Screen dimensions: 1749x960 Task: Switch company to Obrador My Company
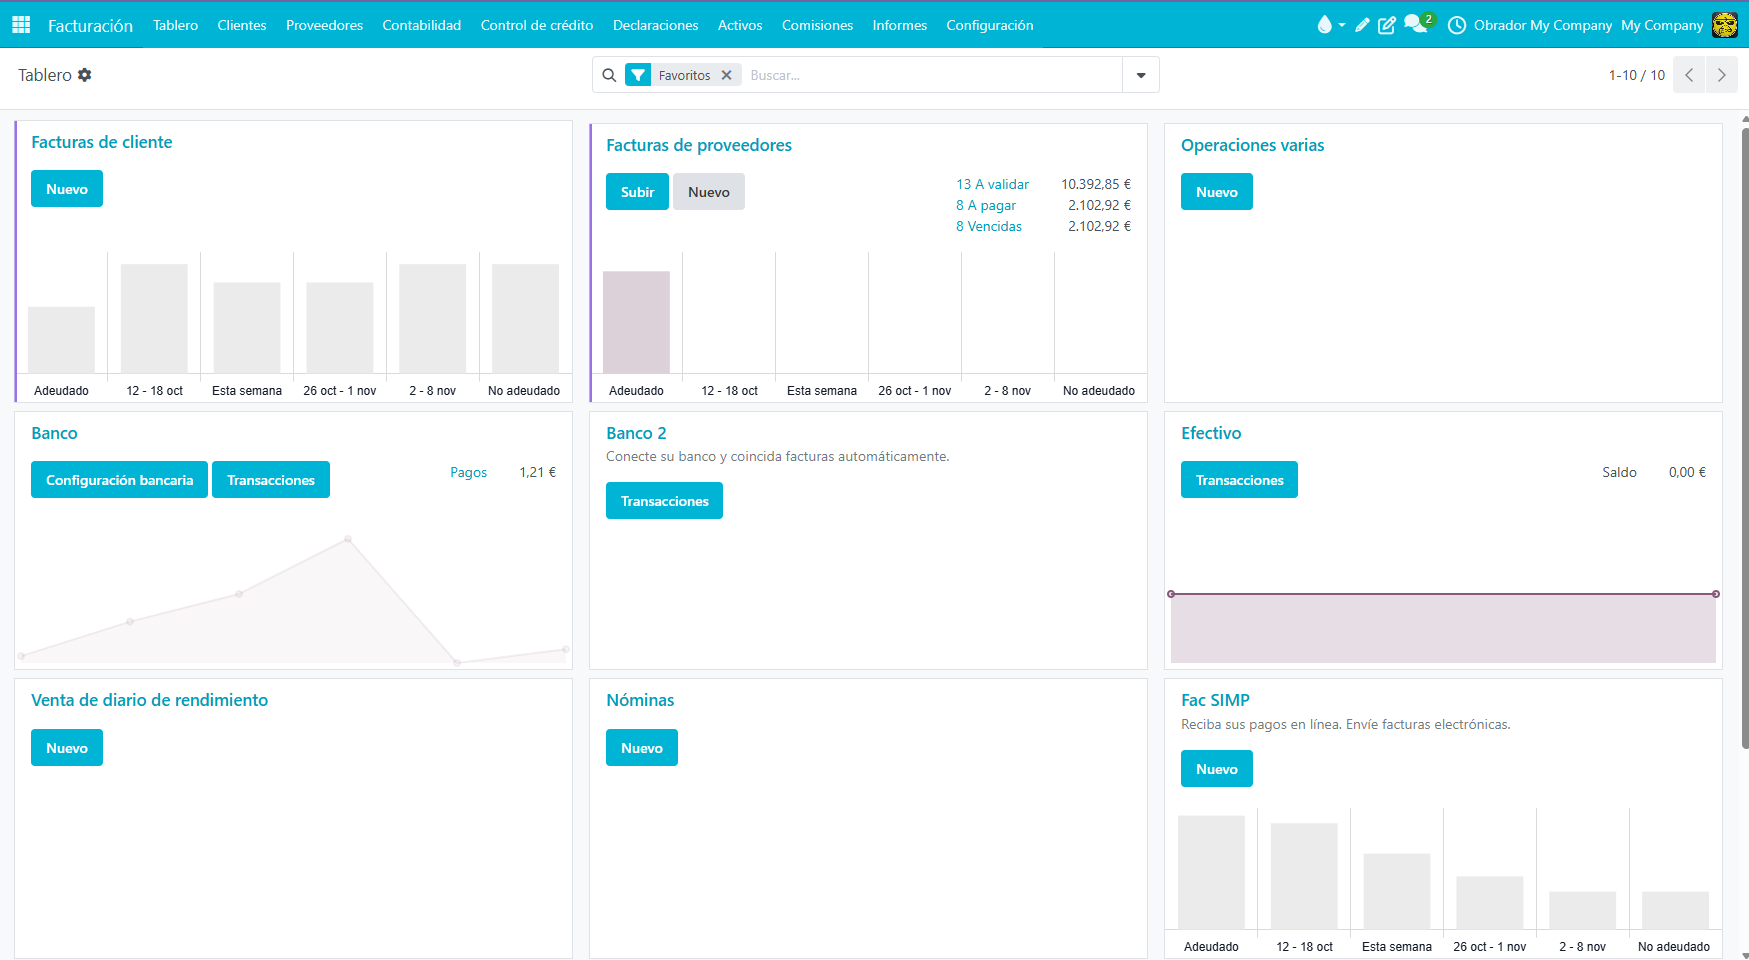1542,25
